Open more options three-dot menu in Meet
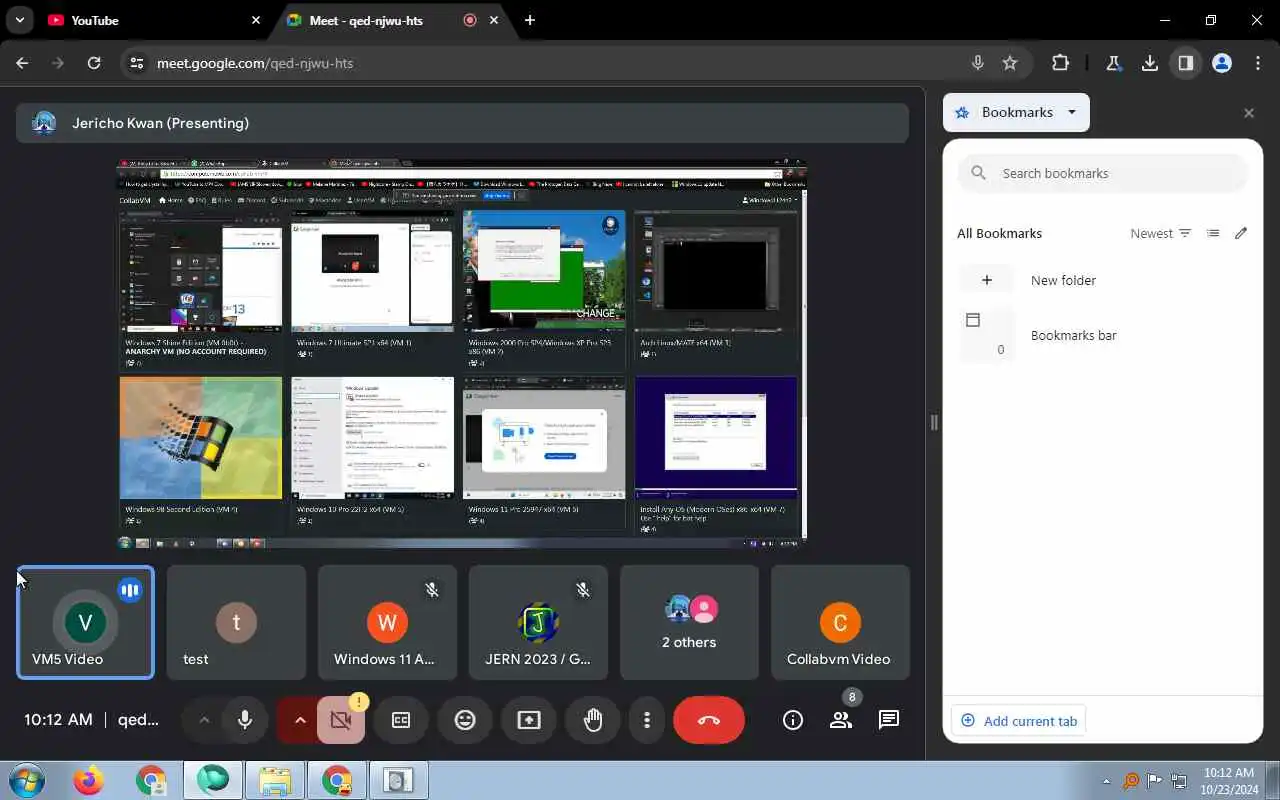Screen dimensions: 1280x800 (647, 720)
